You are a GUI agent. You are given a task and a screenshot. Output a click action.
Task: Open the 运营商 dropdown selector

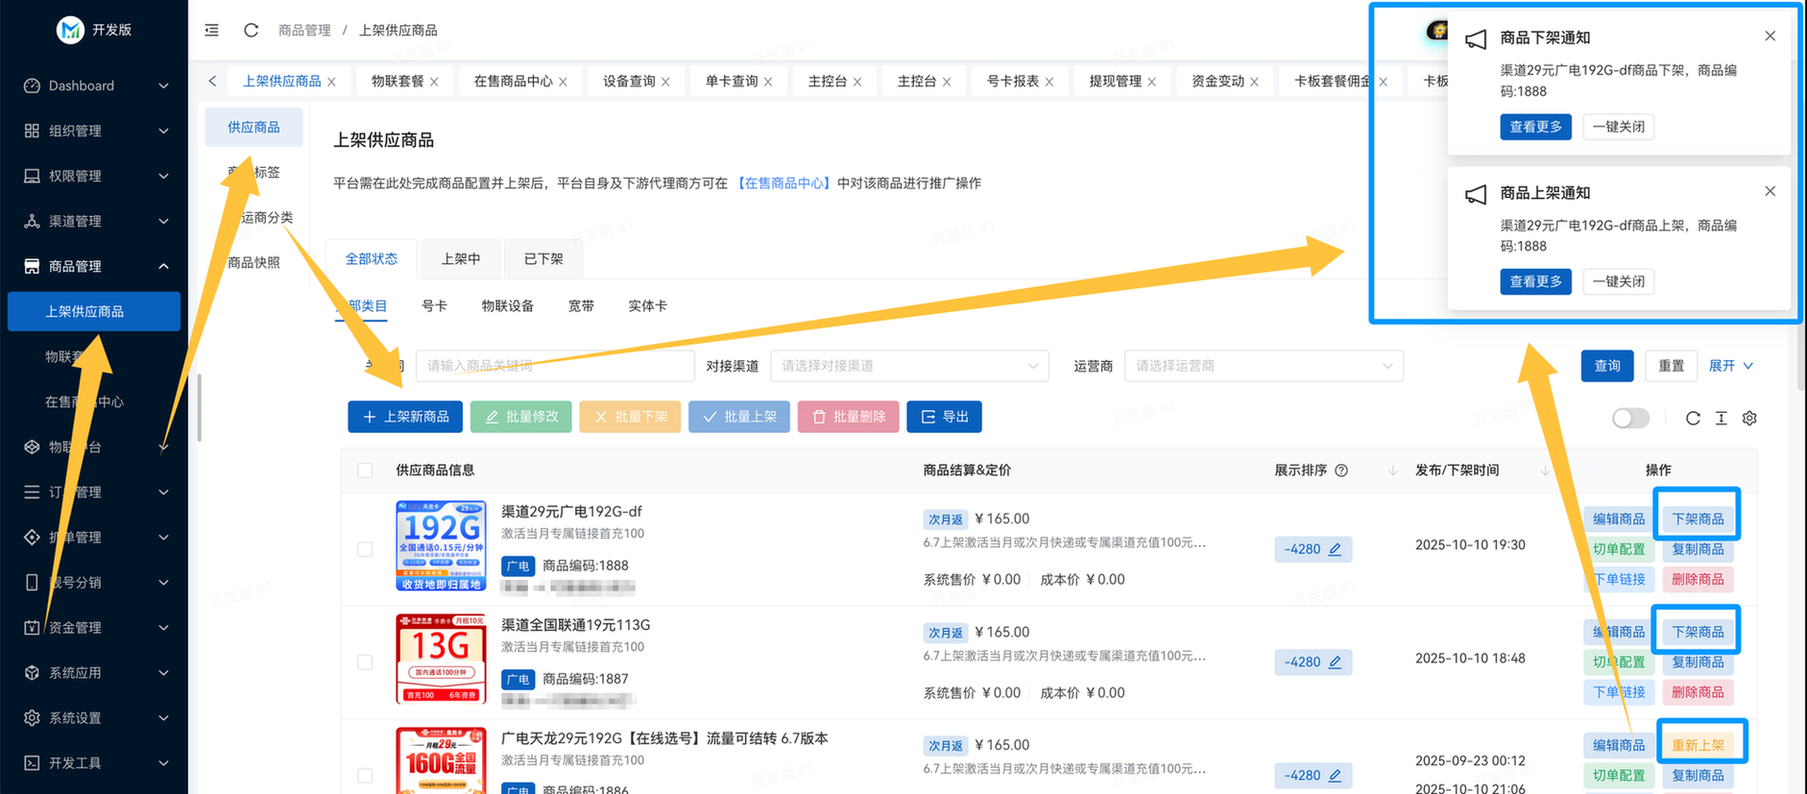(1263, 366)
